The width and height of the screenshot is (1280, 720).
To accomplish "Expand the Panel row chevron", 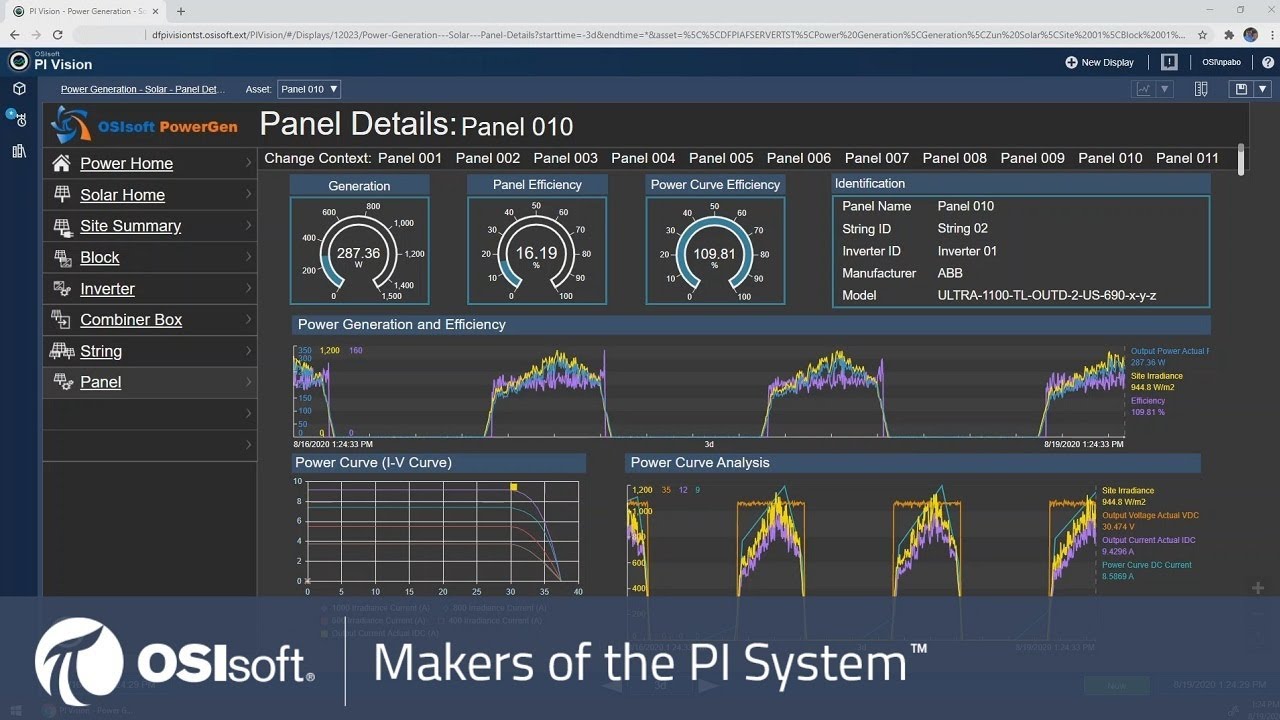I will coord(248,382).
